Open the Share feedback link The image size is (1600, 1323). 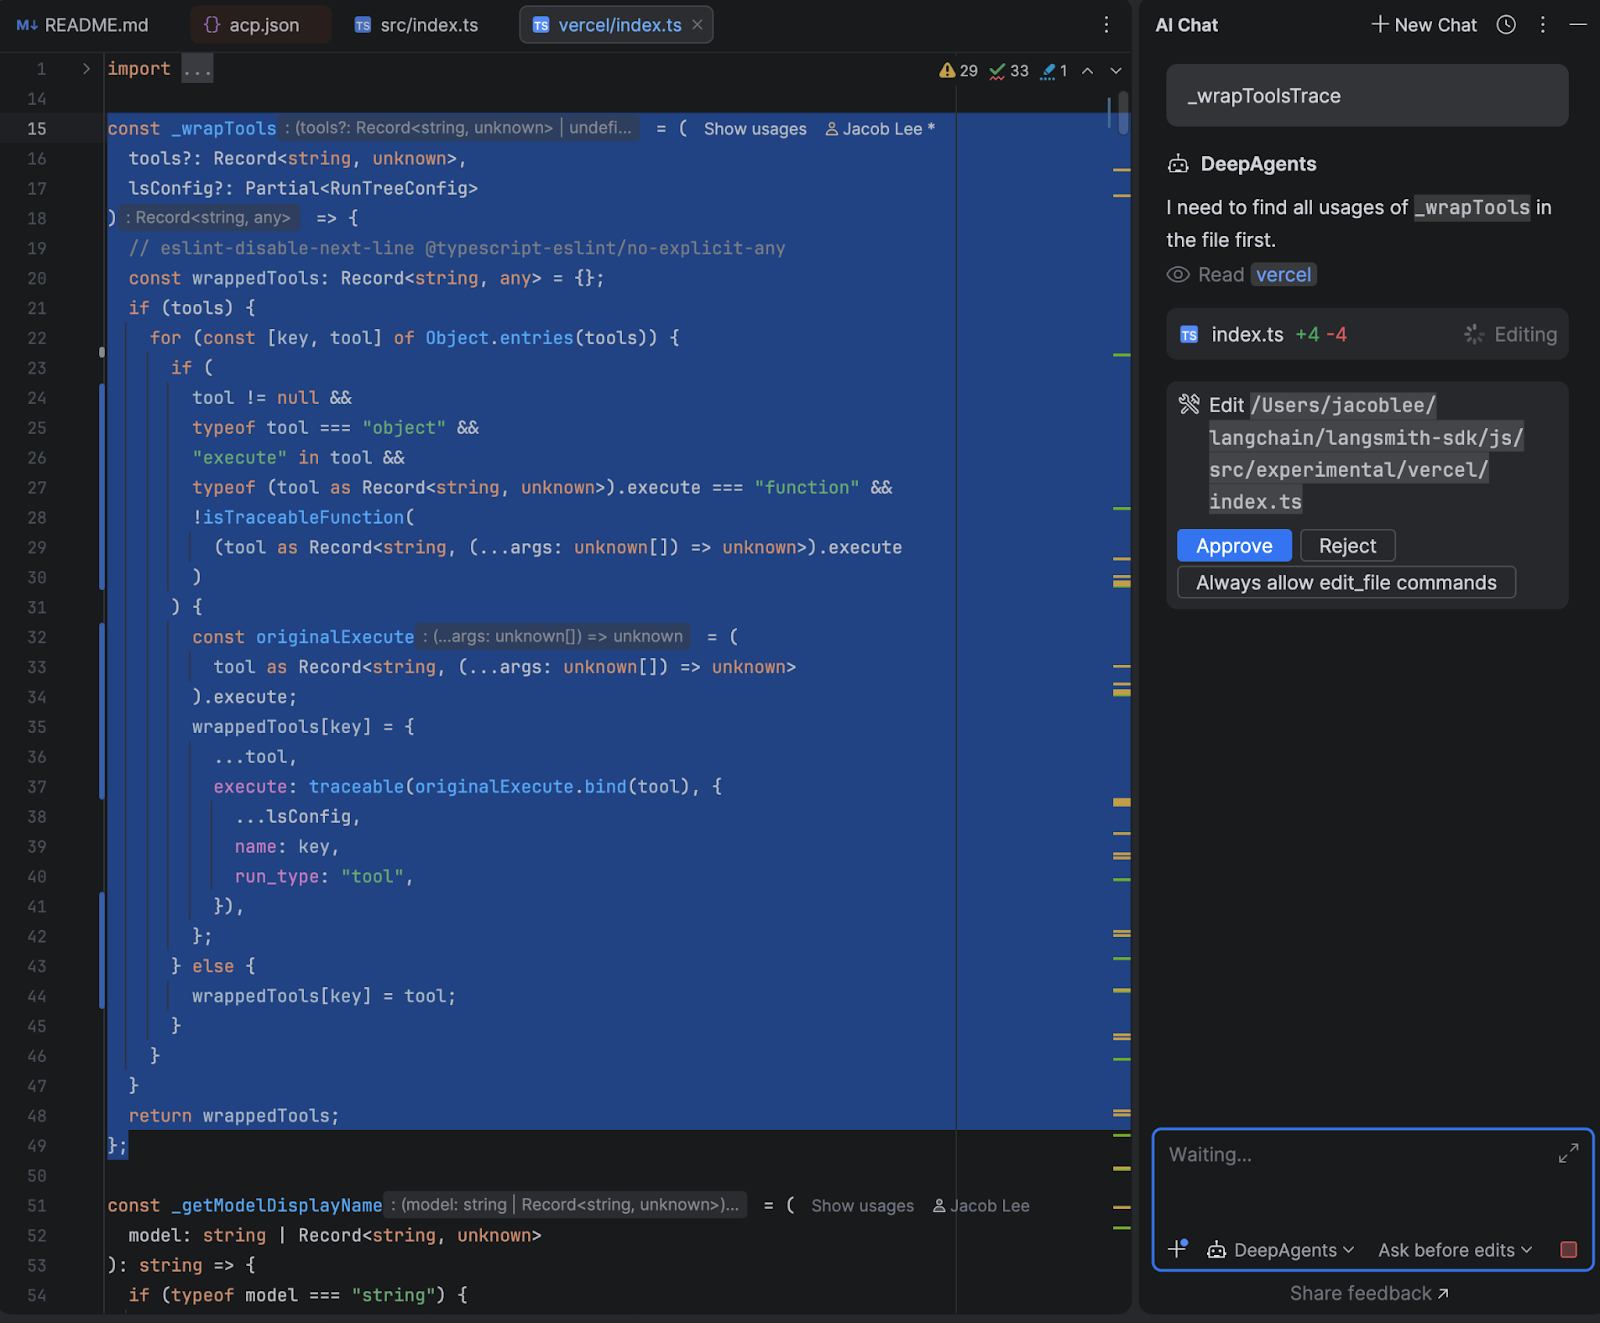(x=1368, y=1293)
